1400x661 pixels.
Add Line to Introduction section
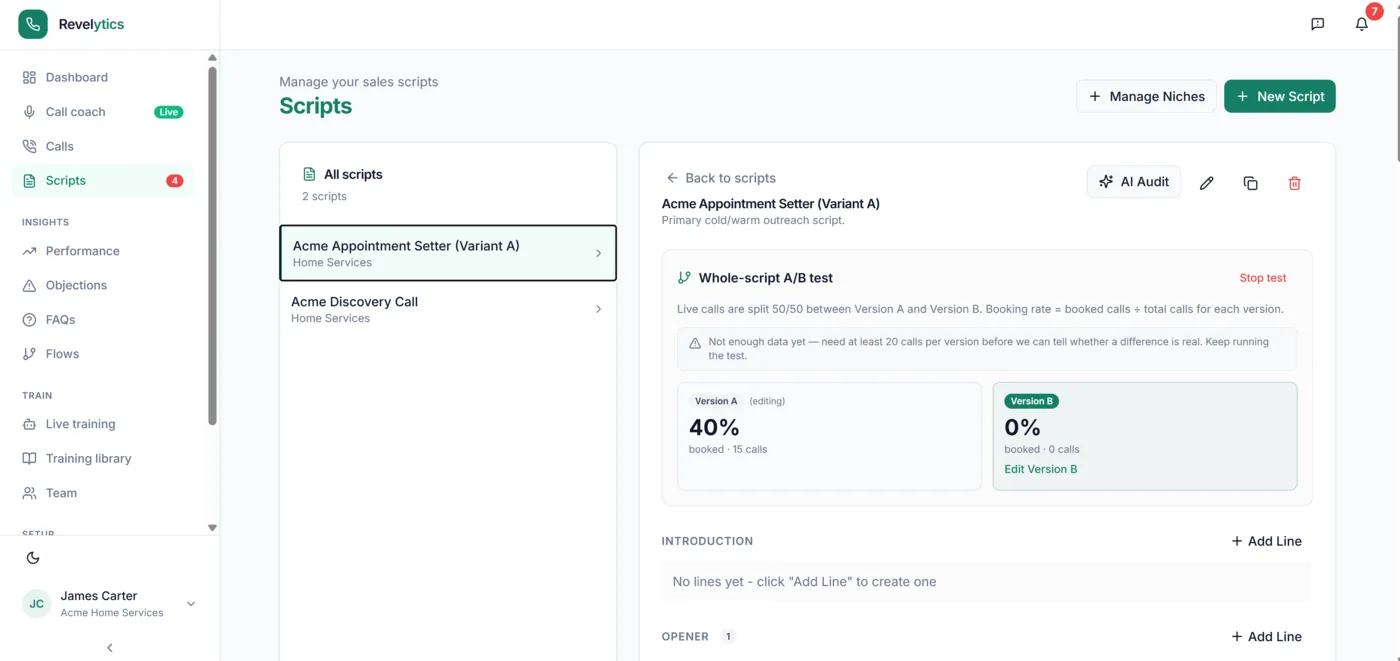1266,541
